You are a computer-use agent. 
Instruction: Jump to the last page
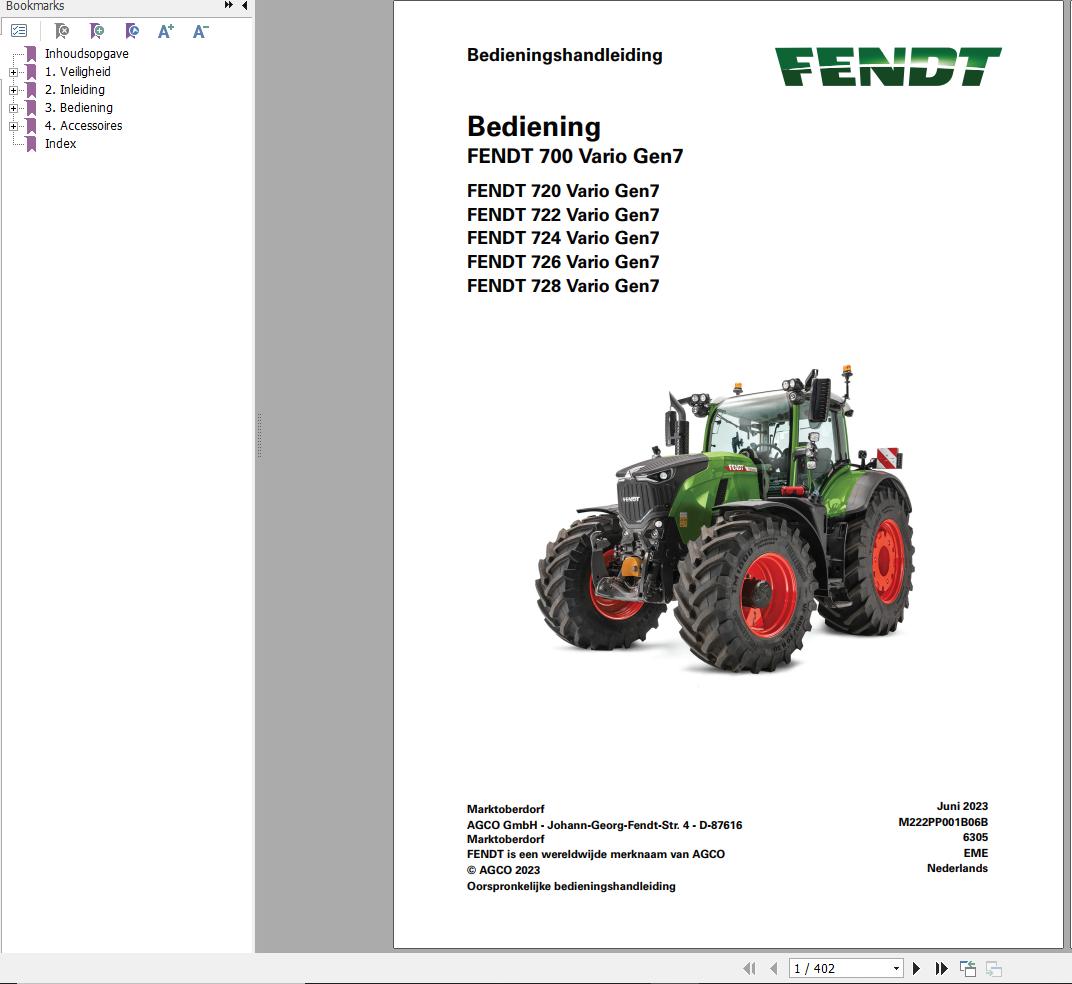[941, 968]
